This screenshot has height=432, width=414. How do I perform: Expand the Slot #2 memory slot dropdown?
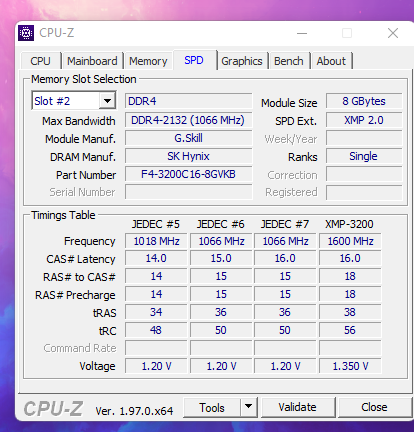click(x=107, y=101)
